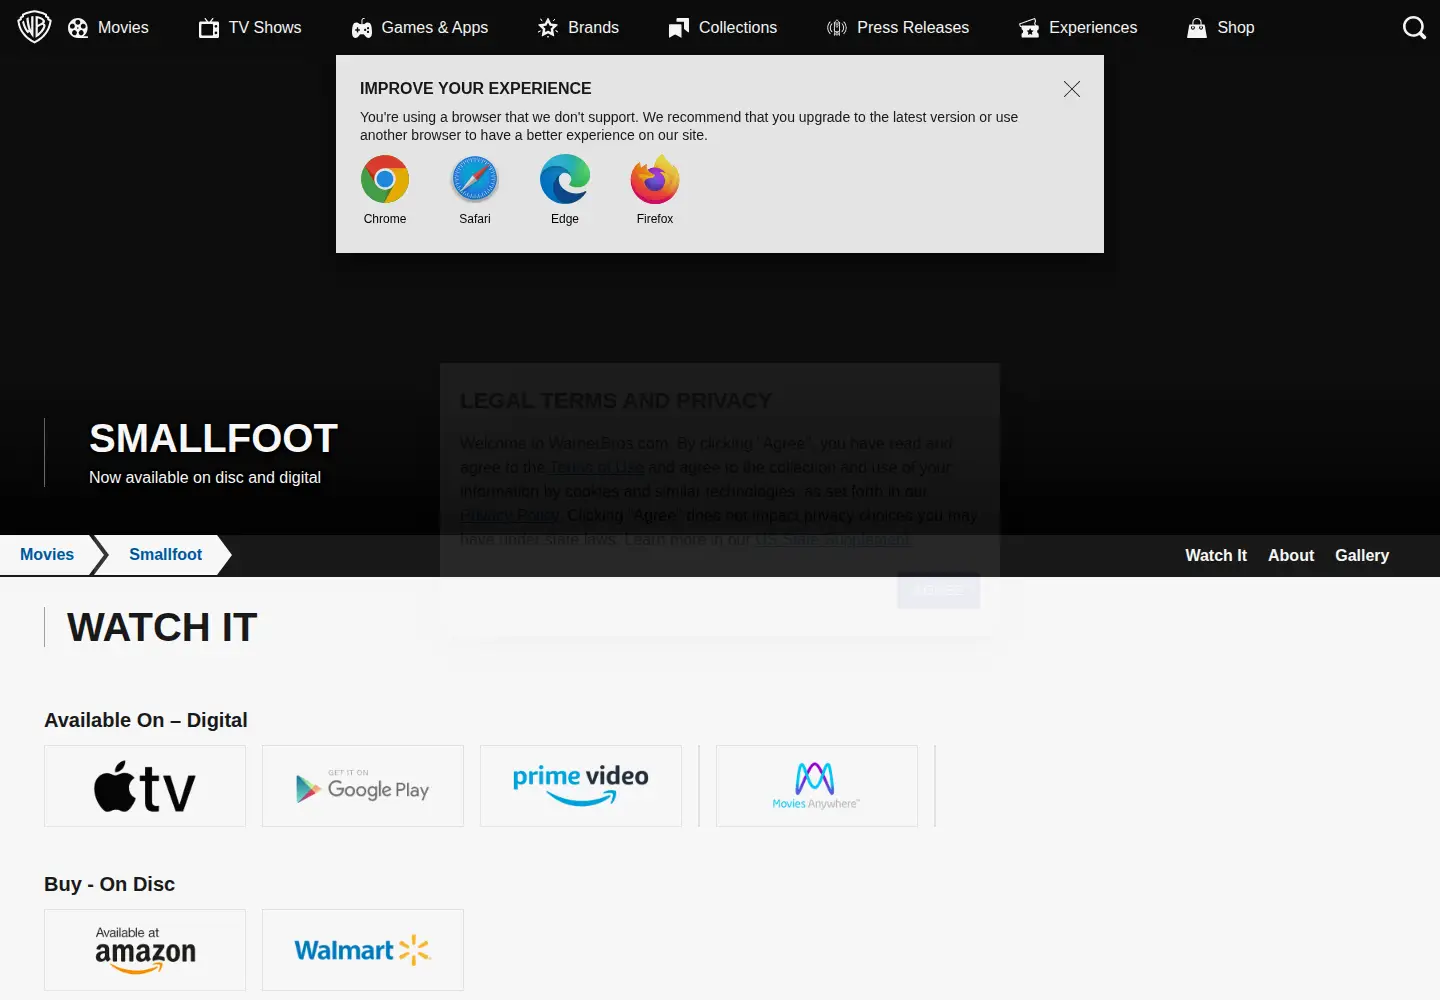Open the Experiences section

[1078, 28]
